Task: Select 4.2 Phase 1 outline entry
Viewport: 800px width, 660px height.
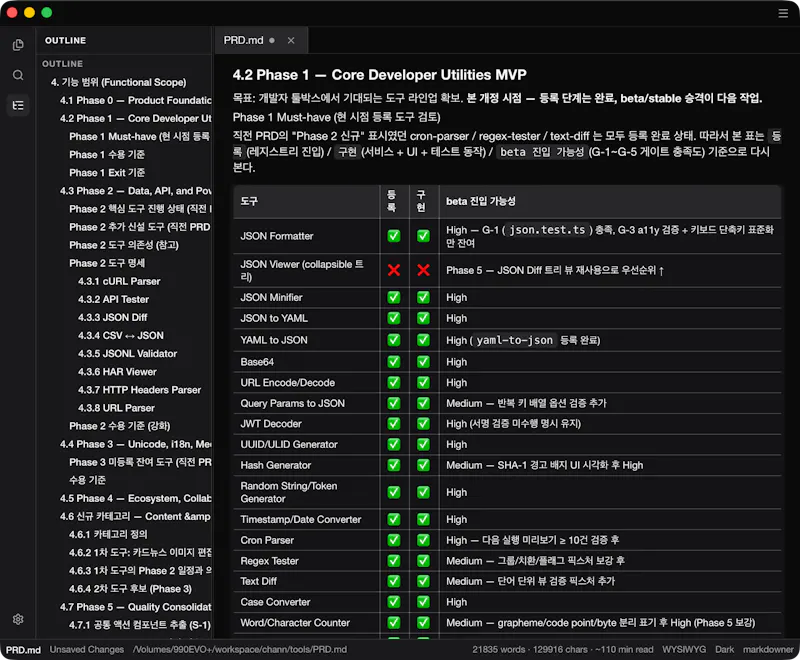Action: point(135,118)
